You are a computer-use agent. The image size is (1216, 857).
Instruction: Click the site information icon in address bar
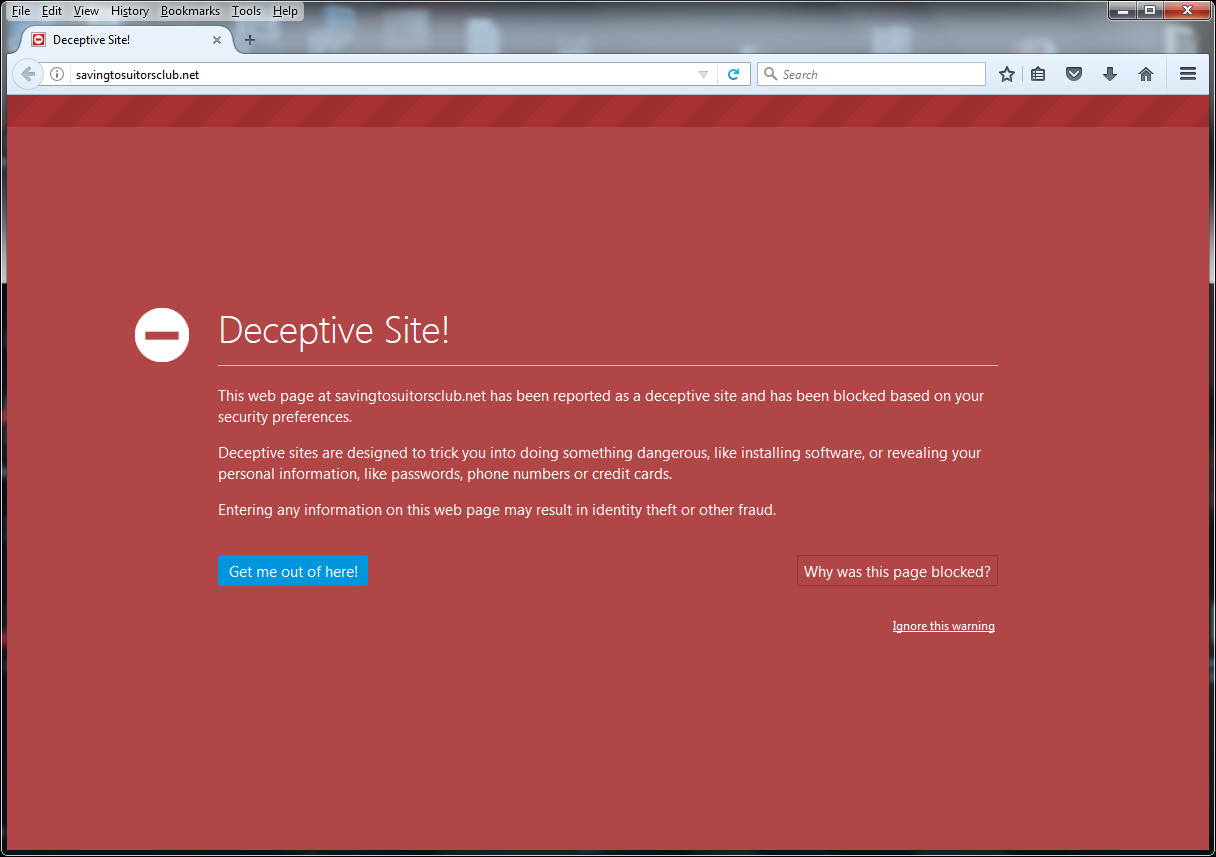pyautogui.click(x=57, y=74)
